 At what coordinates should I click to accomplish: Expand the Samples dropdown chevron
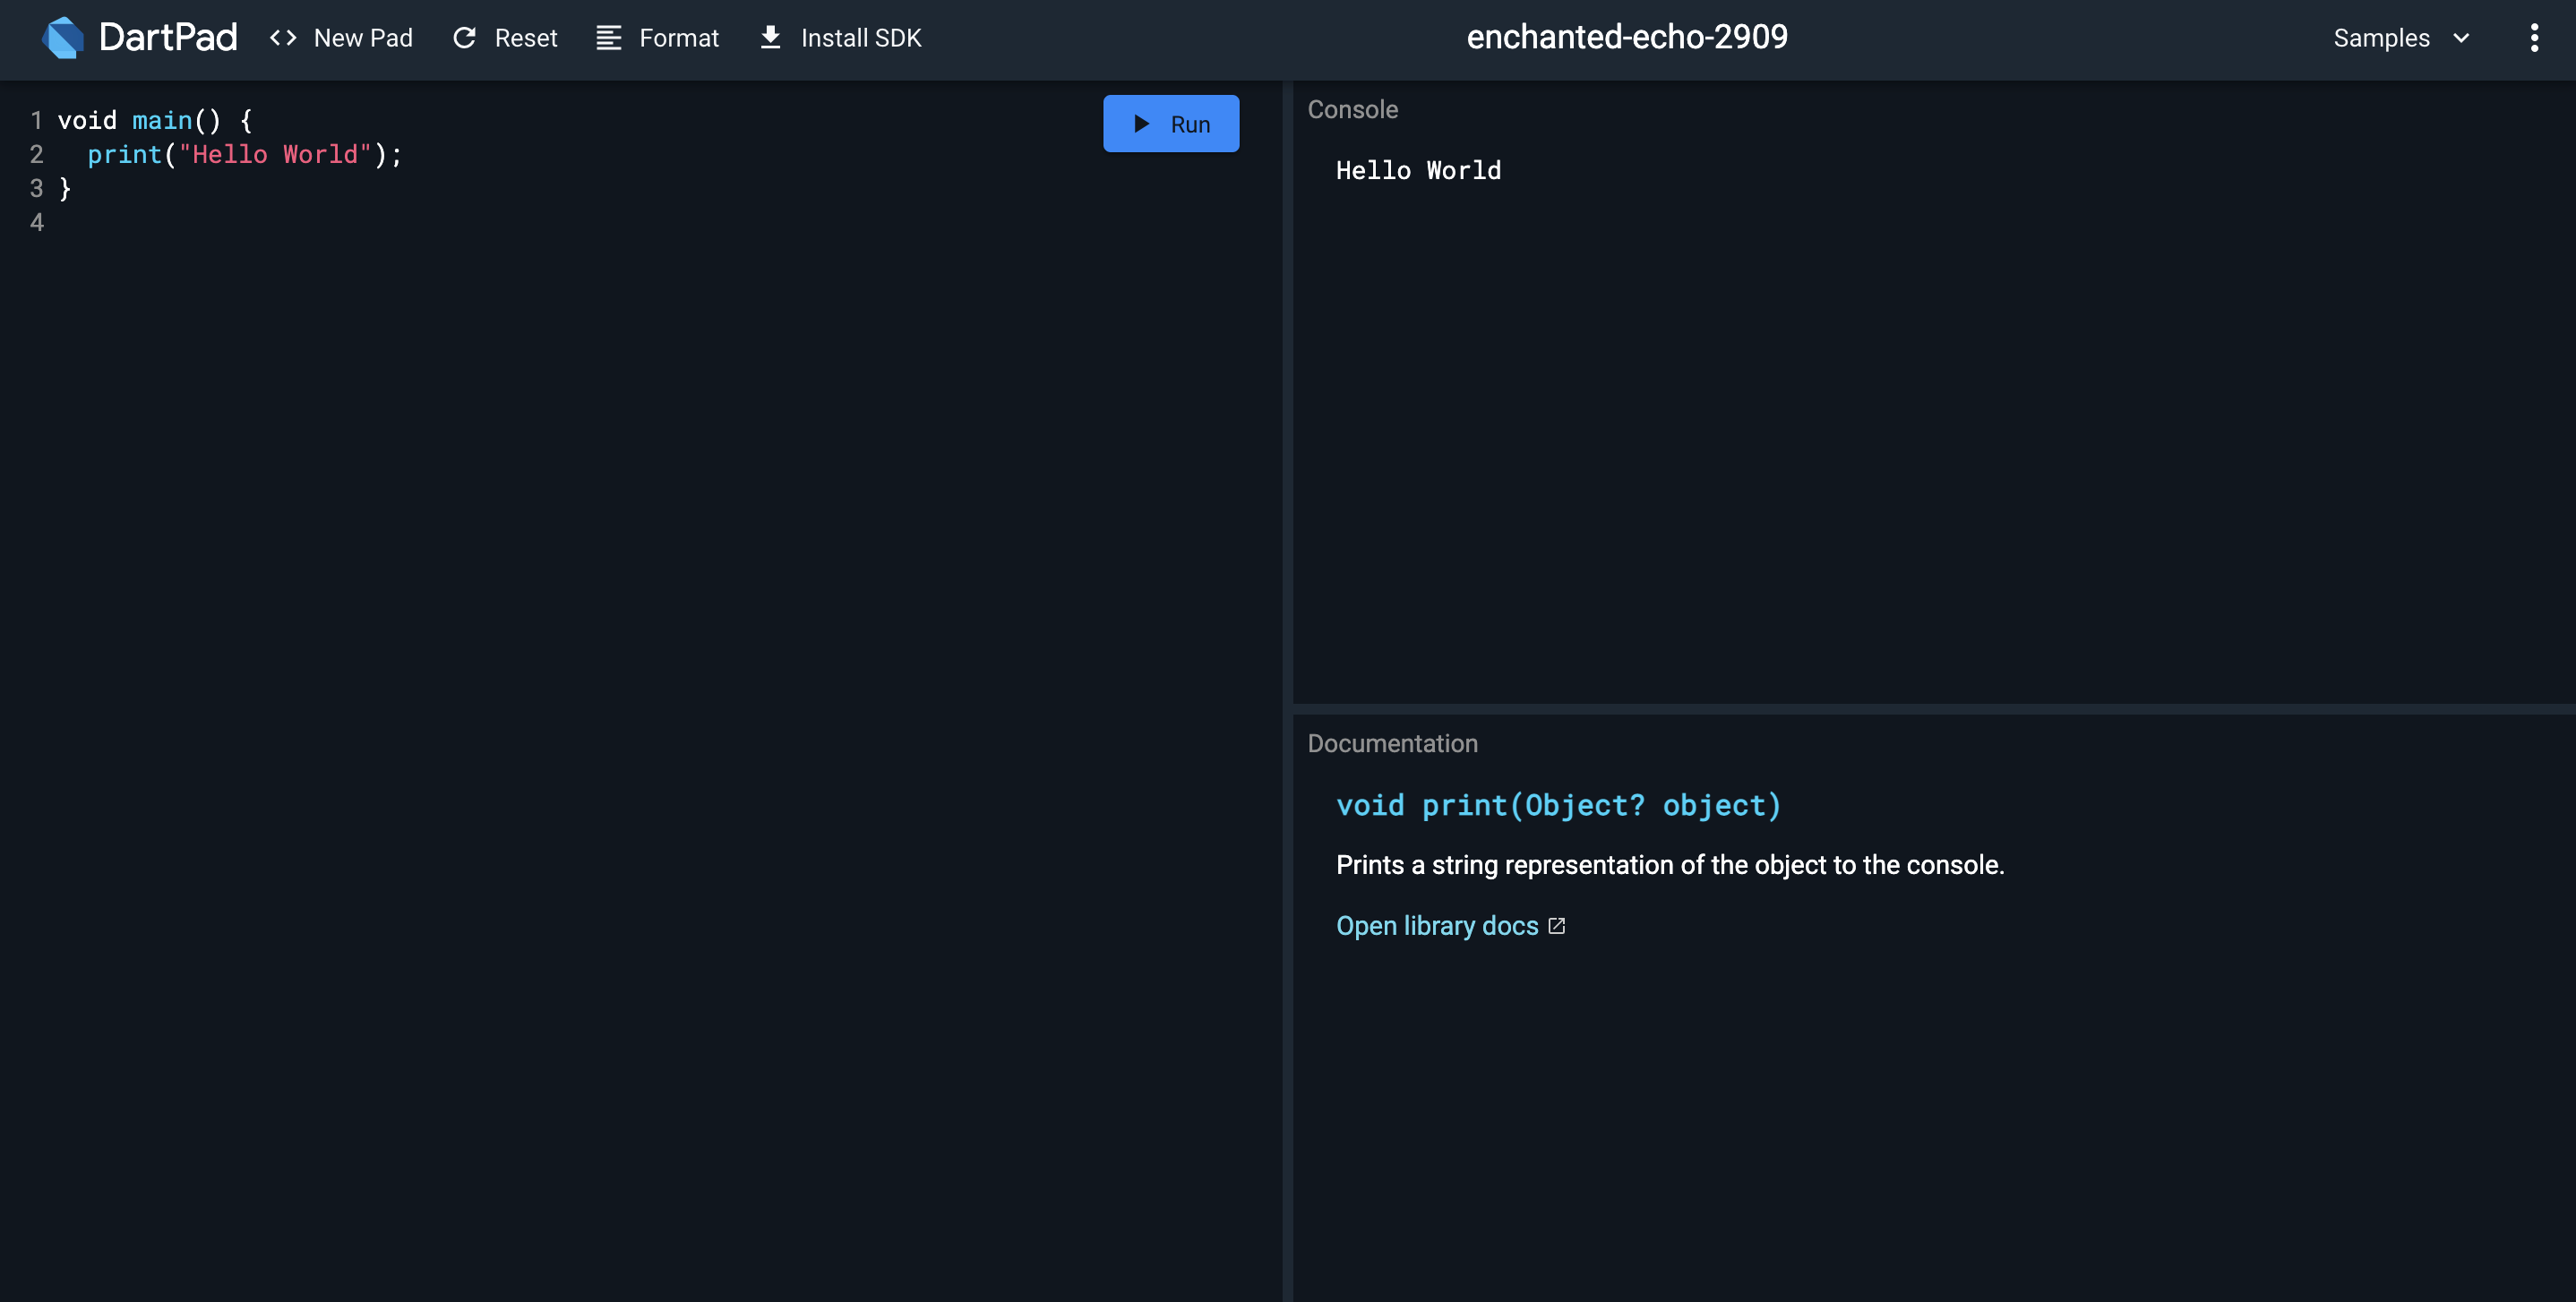pos(2461,38)
